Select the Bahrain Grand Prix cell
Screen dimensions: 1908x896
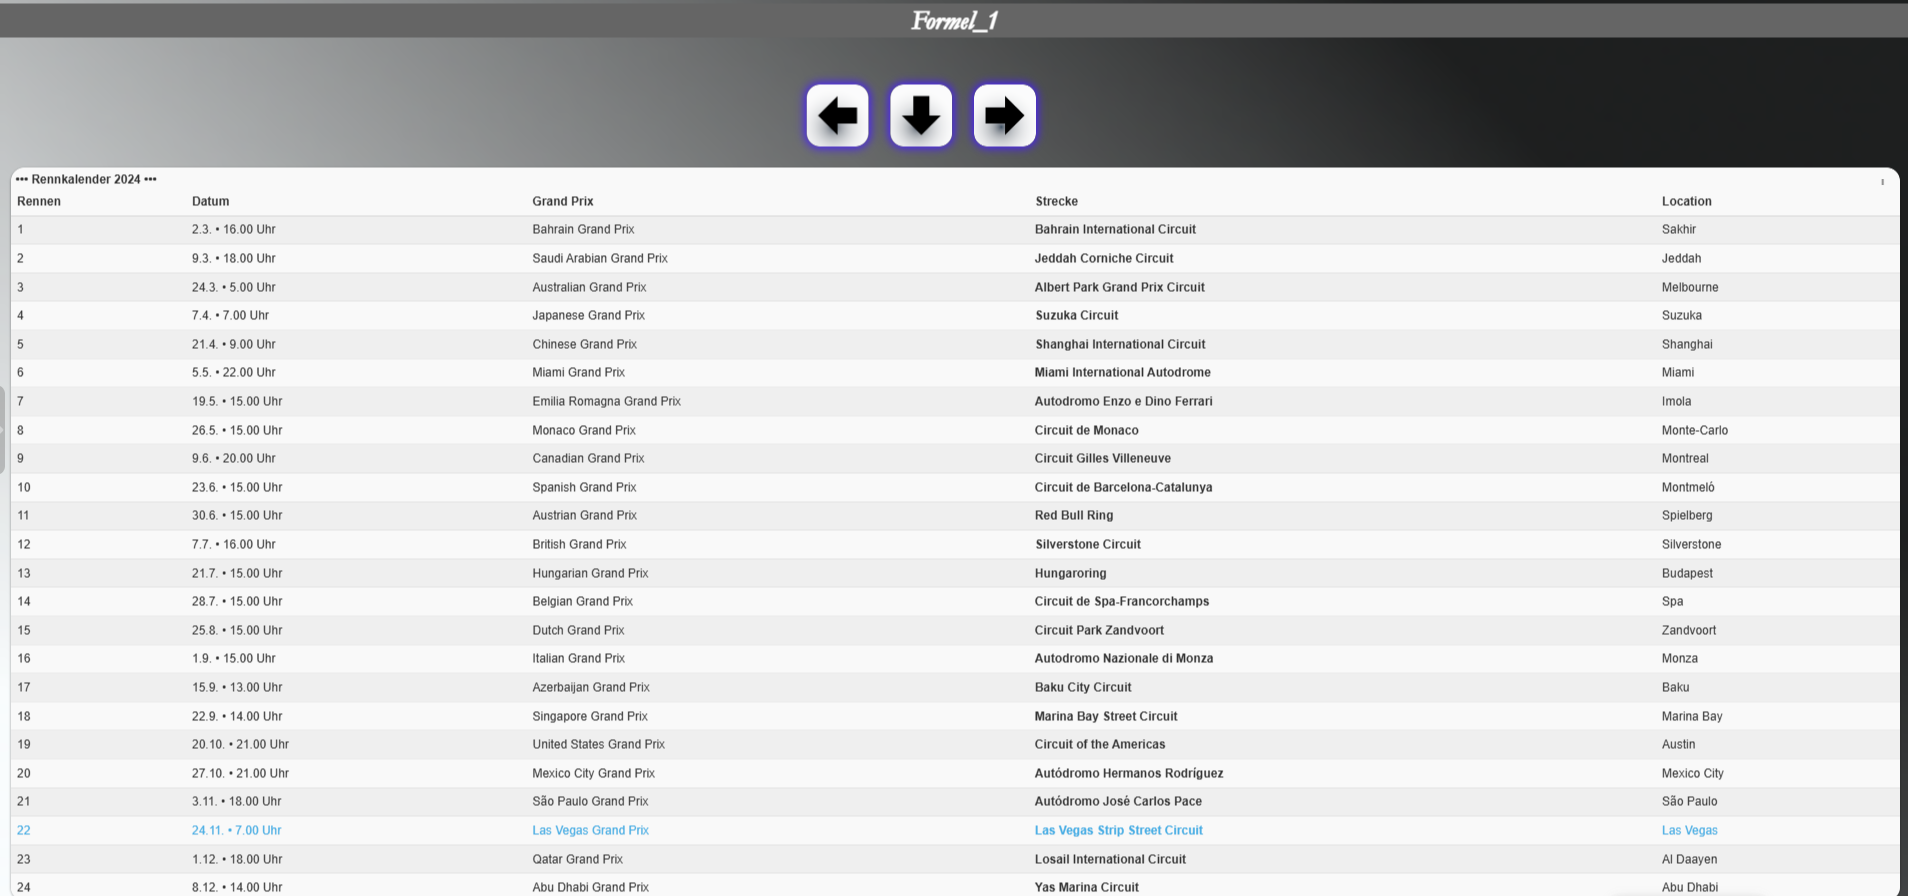pos(583,229)
